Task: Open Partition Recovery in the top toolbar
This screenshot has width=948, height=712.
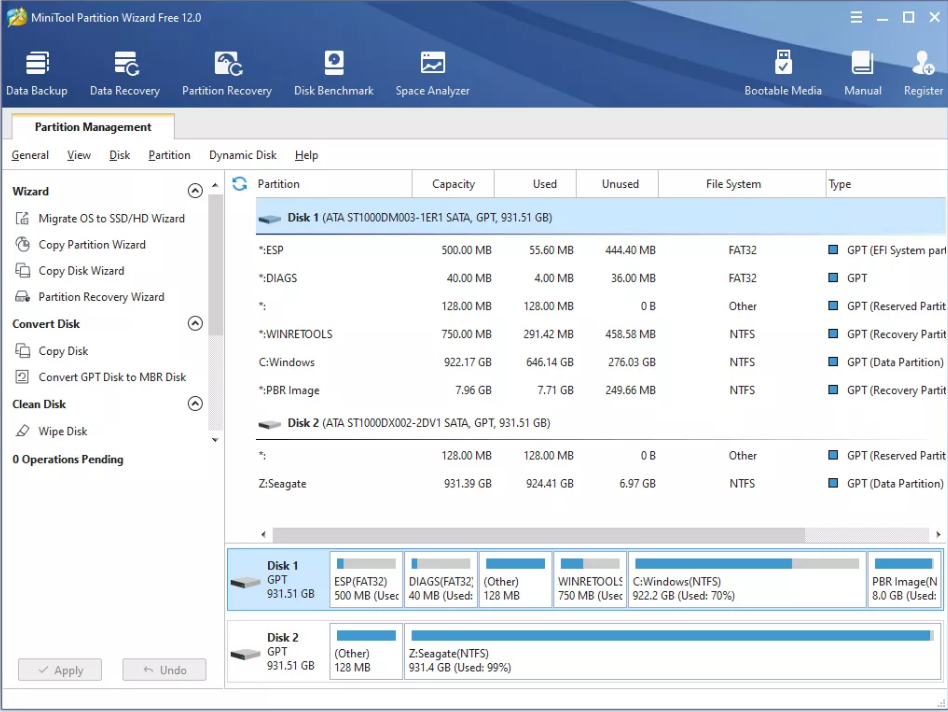Action: tap(227, 74)
